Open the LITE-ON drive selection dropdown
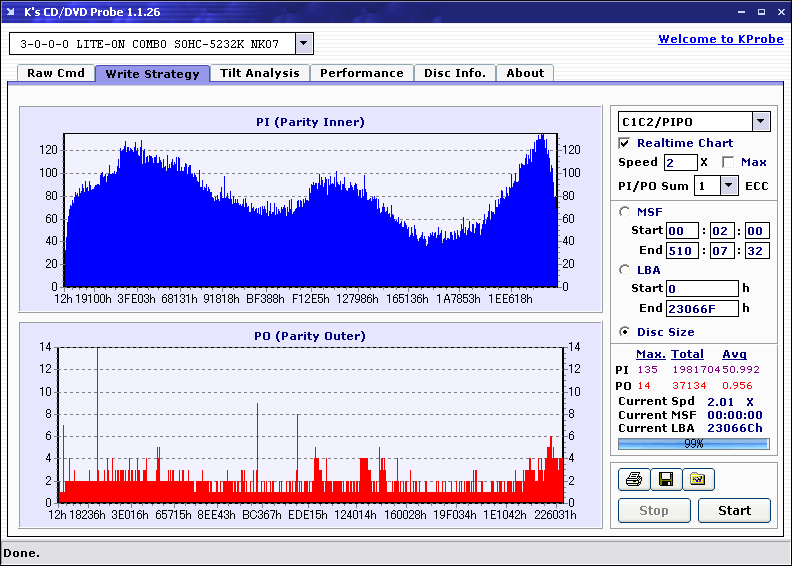This screenshot has height=566, width=792. (304, 44)
